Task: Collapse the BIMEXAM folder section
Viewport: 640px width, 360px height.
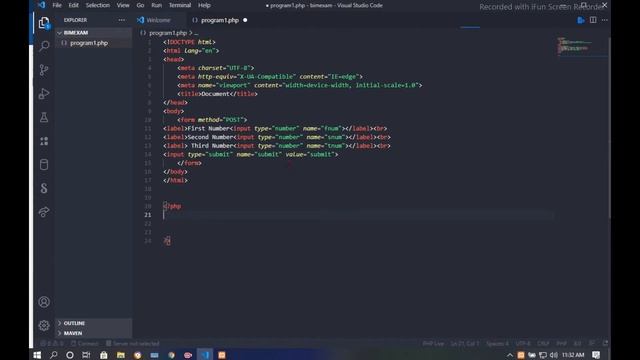Action: (93, 33)
